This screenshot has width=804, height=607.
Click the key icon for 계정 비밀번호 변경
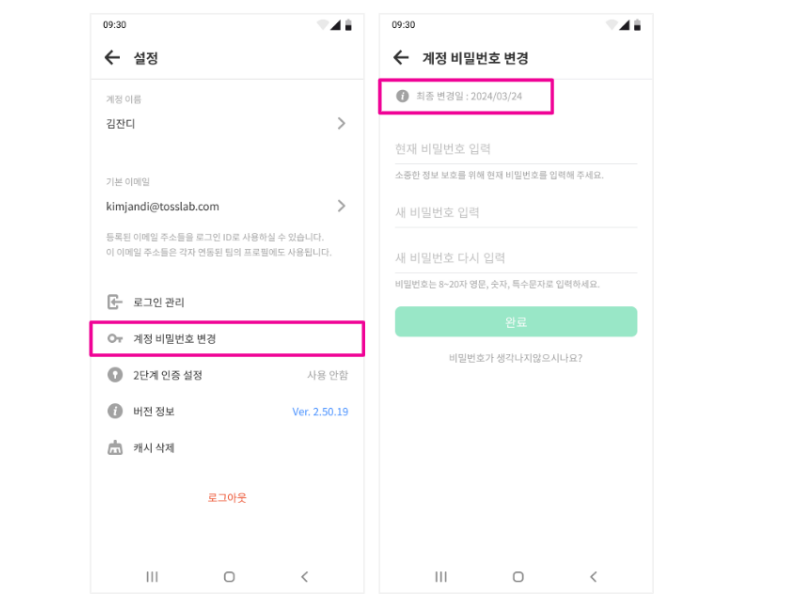coord(115,339)
